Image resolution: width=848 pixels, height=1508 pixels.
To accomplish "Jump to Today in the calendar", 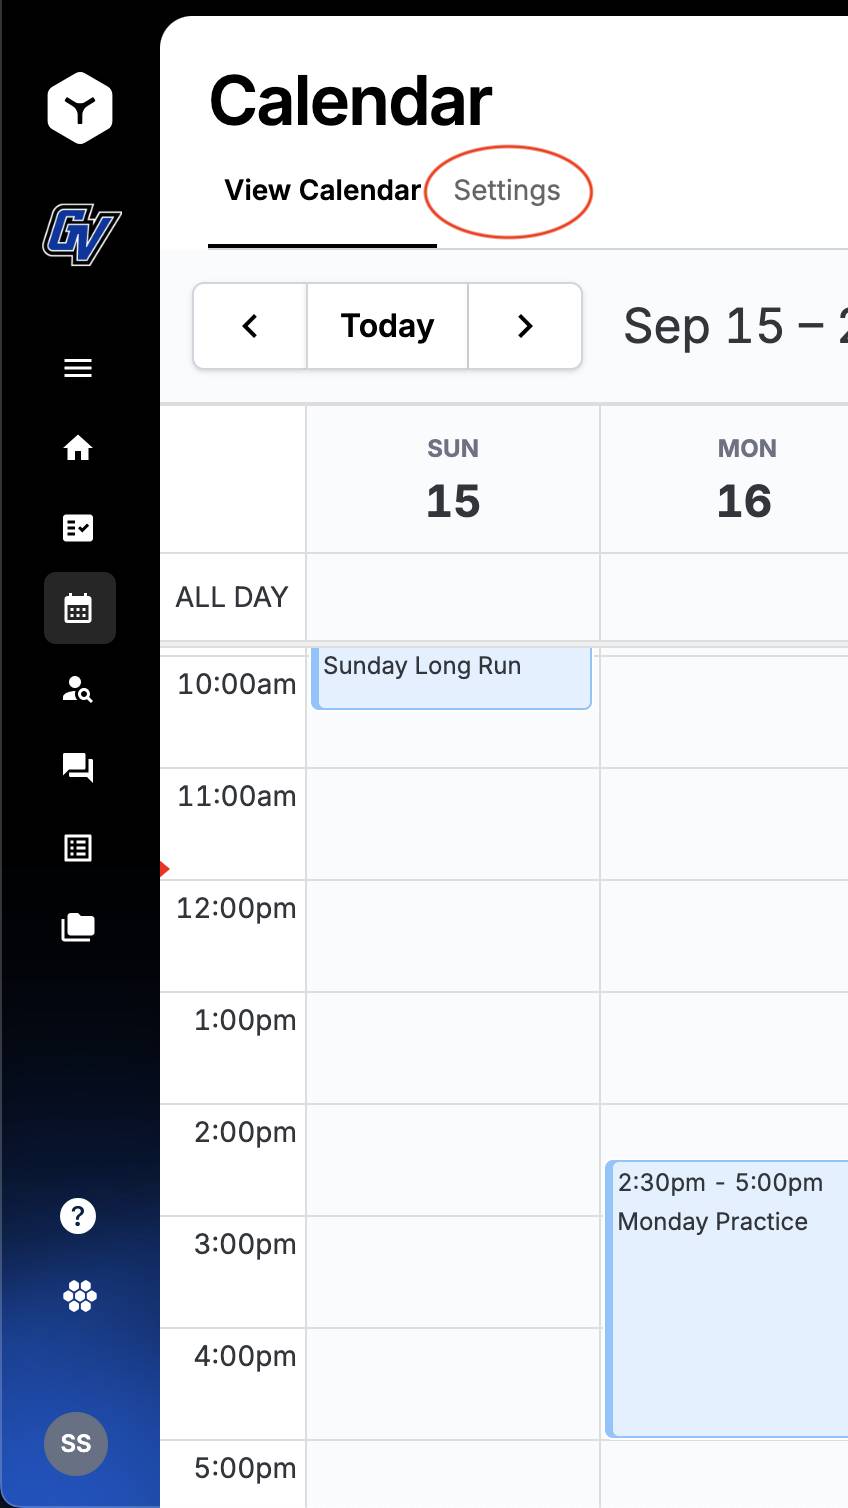I will pos(387,326).
